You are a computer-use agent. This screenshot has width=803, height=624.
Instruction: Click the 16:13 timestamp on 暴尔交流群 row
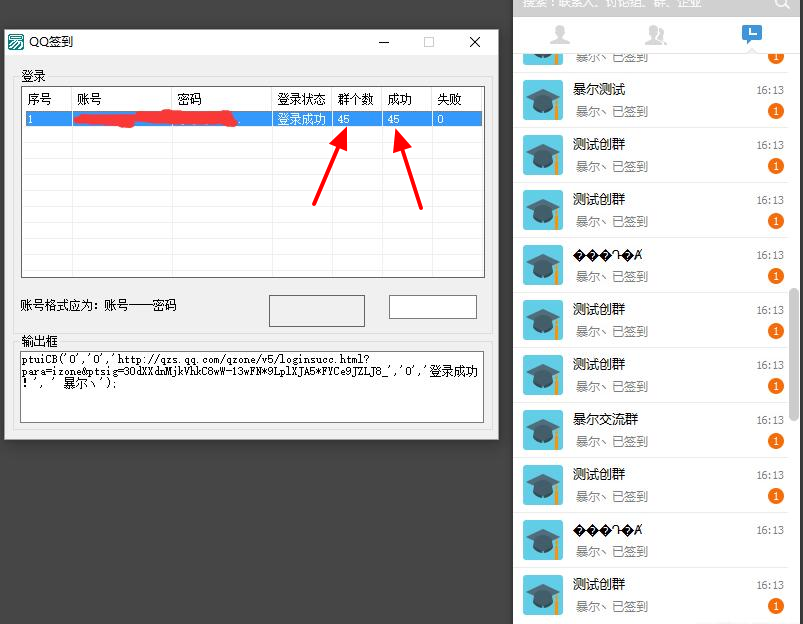coord(770,420)
